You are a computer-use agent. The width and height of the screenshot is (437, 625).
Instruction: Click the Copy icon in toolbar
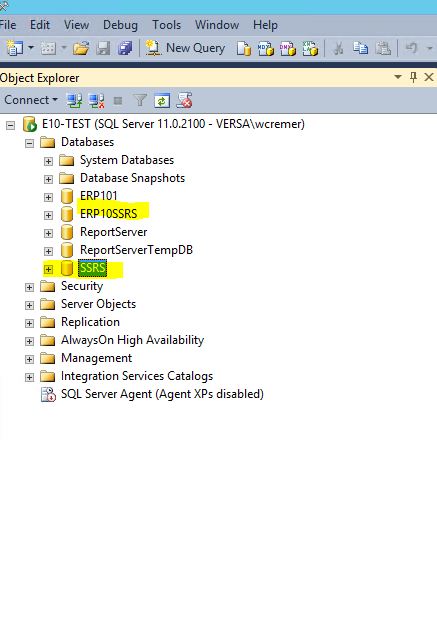[x=360, y=48]
